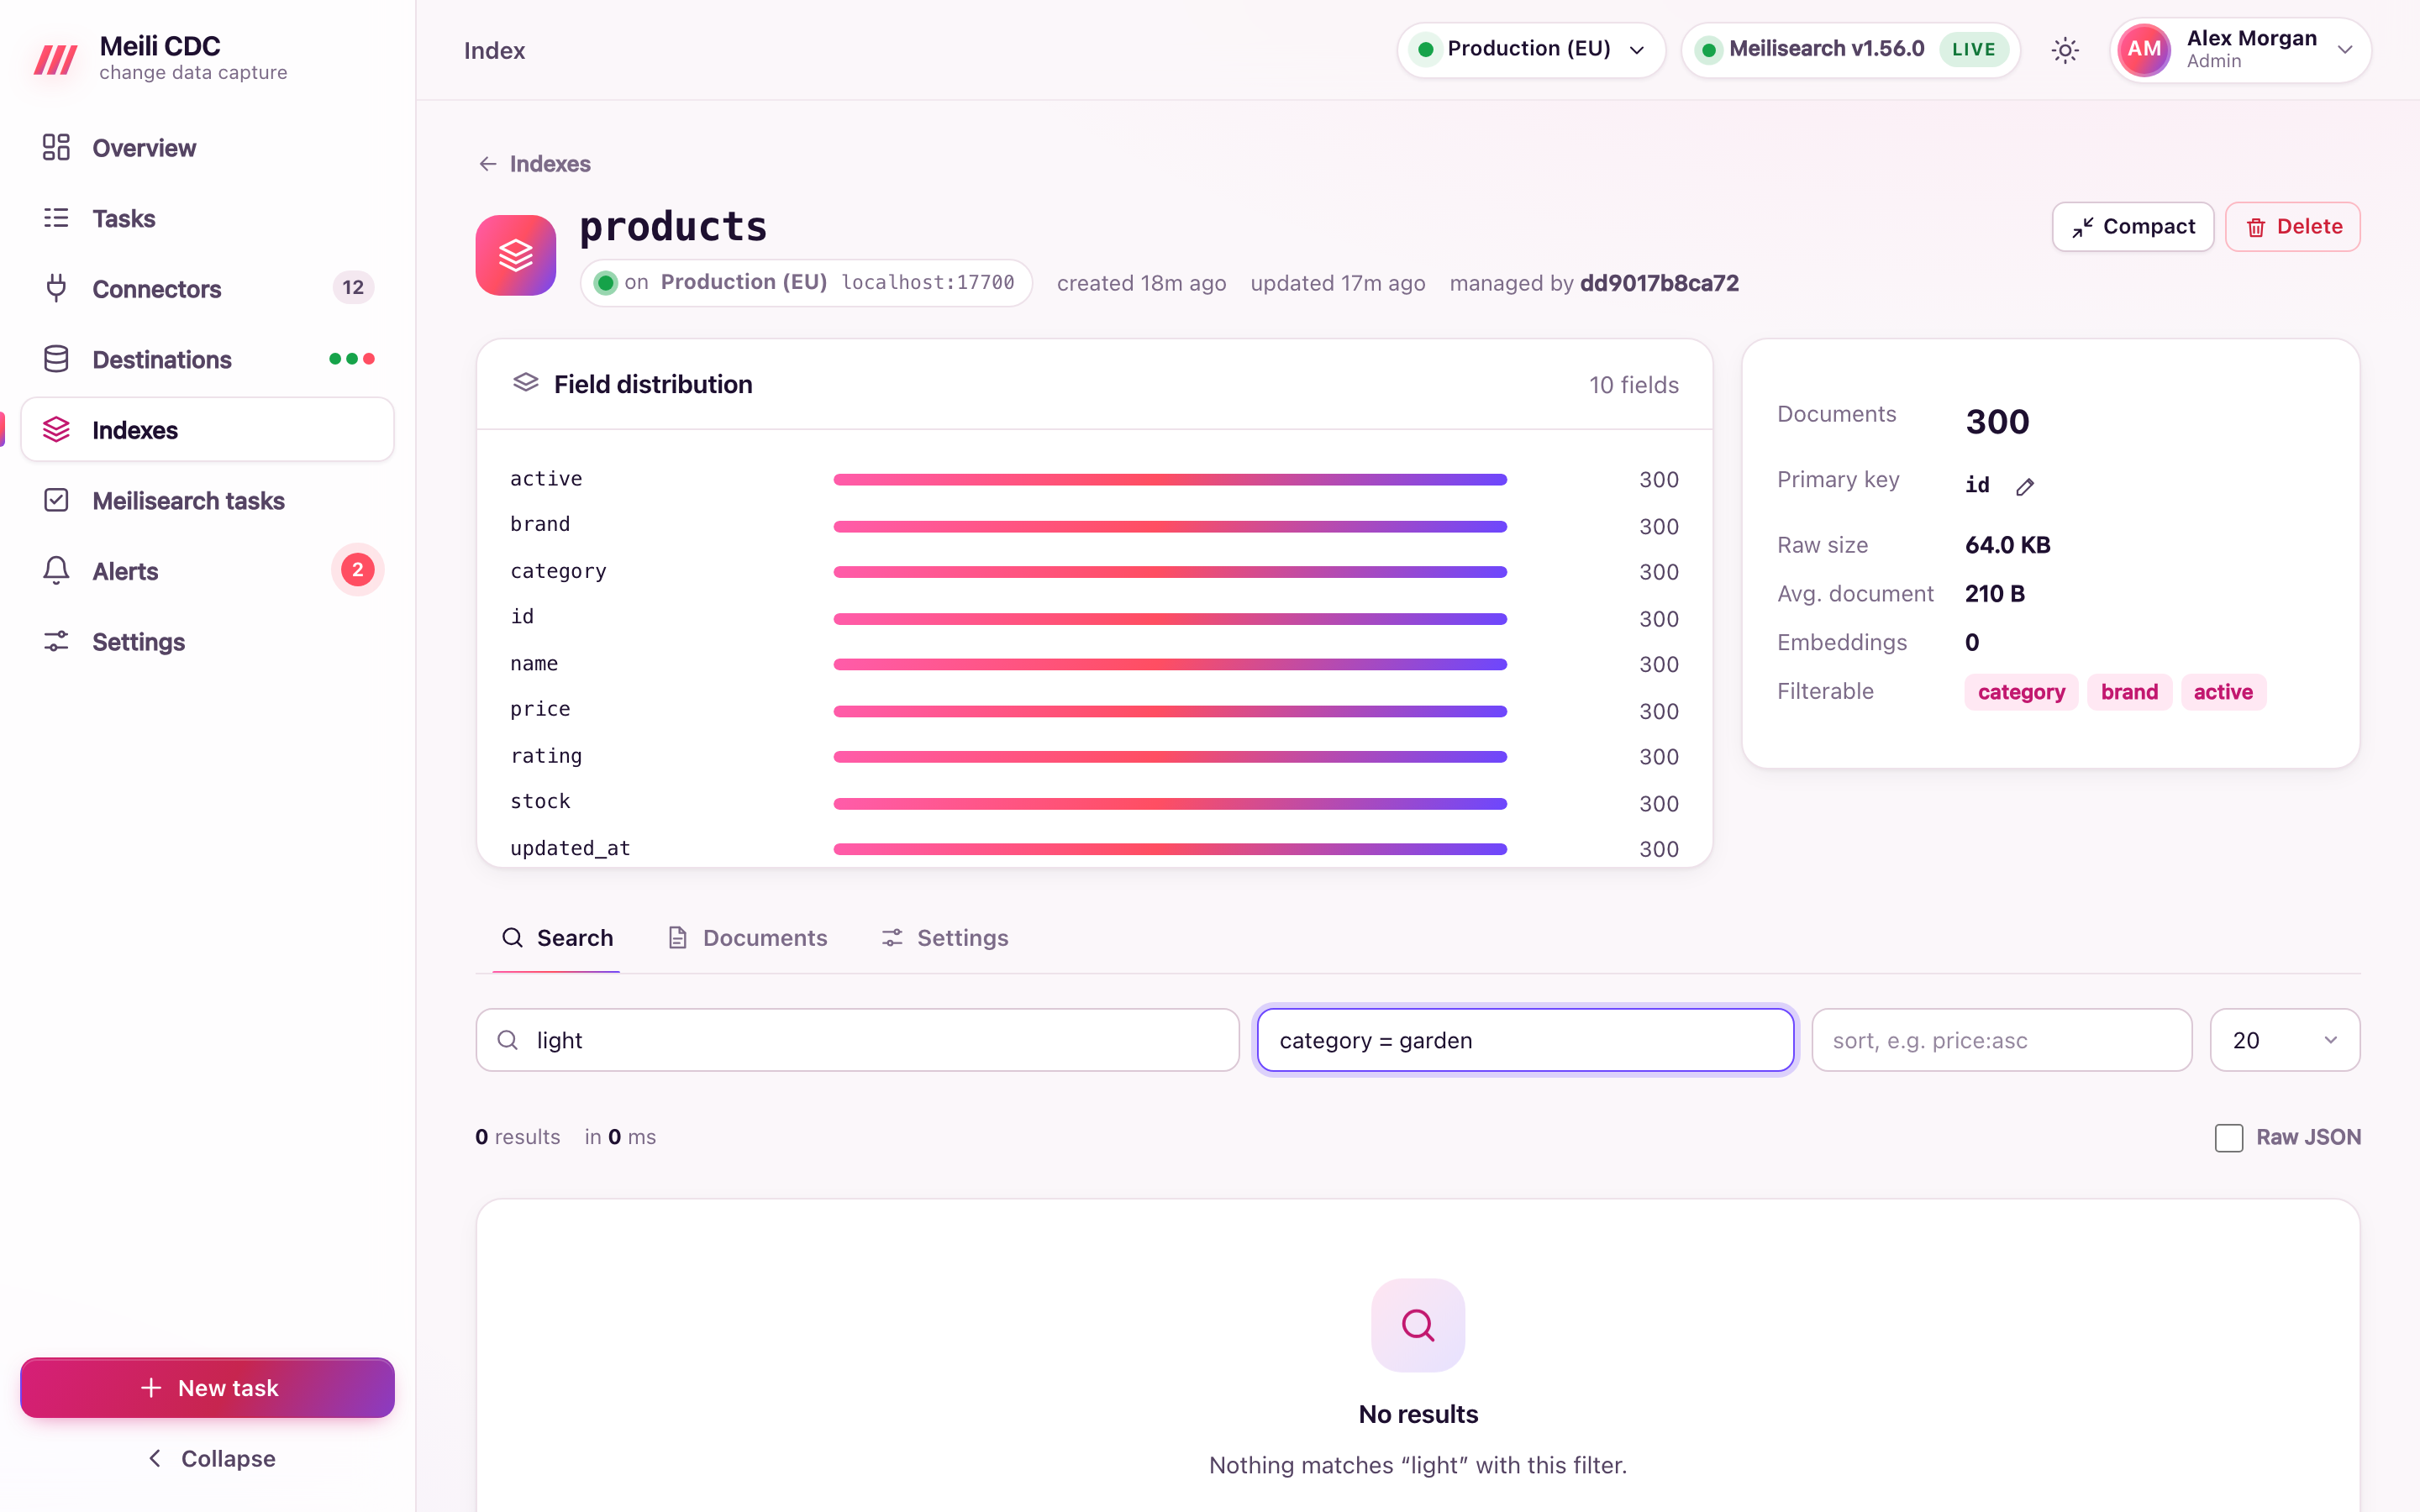2420x1512 pixels.
Task: Open Overview from the sidebar
Action: point(207,148)
